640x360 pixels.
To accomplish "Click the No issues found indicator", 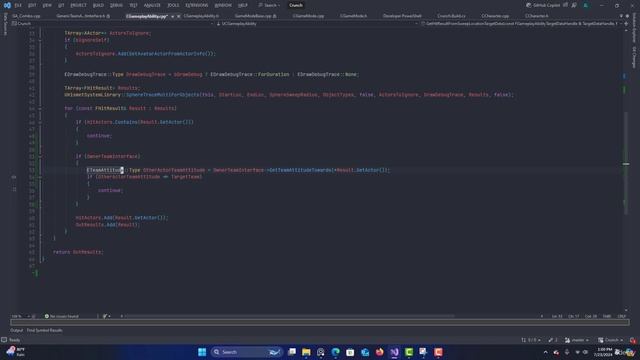I will coord(61,316).
